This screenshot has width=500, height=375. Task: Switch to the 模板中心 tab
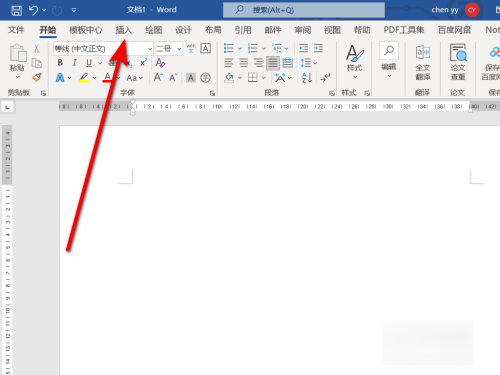[x=86, y=30]
